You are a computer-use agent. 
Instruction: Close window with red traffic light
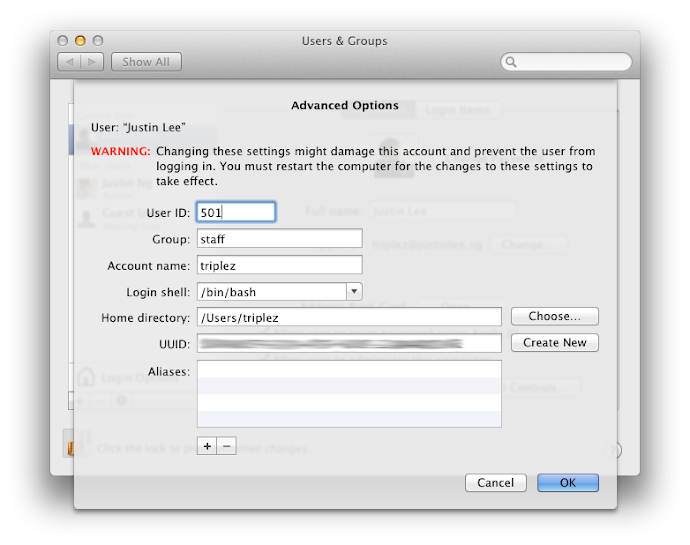pos(62,41)
